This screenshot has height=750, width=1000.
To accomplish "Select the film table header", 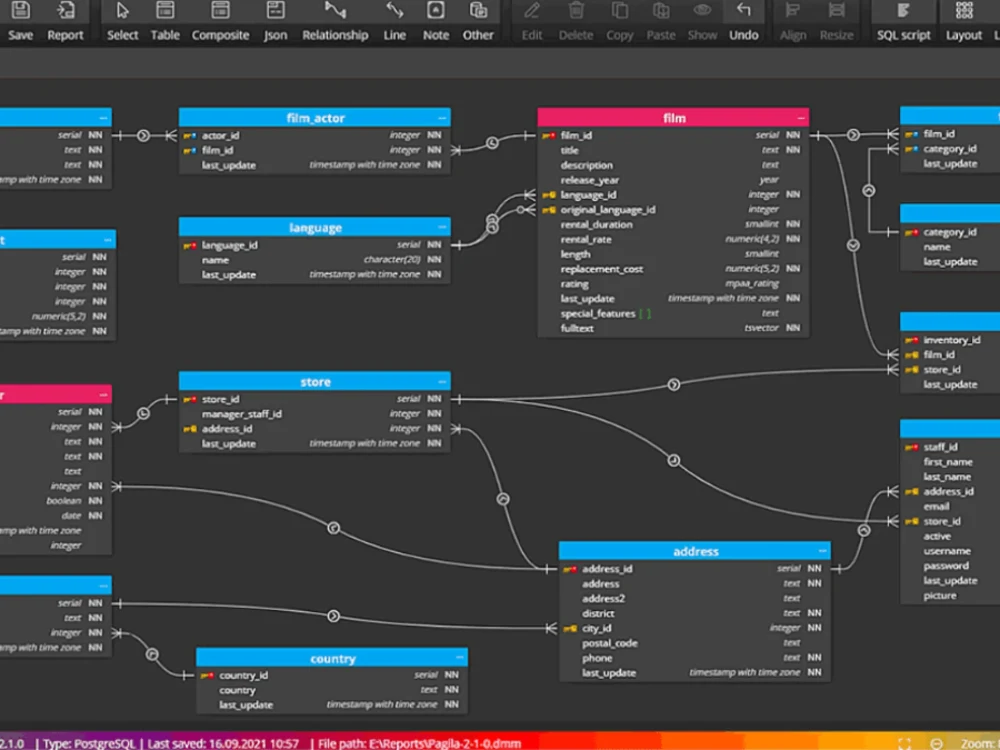I will click(672, 117).
